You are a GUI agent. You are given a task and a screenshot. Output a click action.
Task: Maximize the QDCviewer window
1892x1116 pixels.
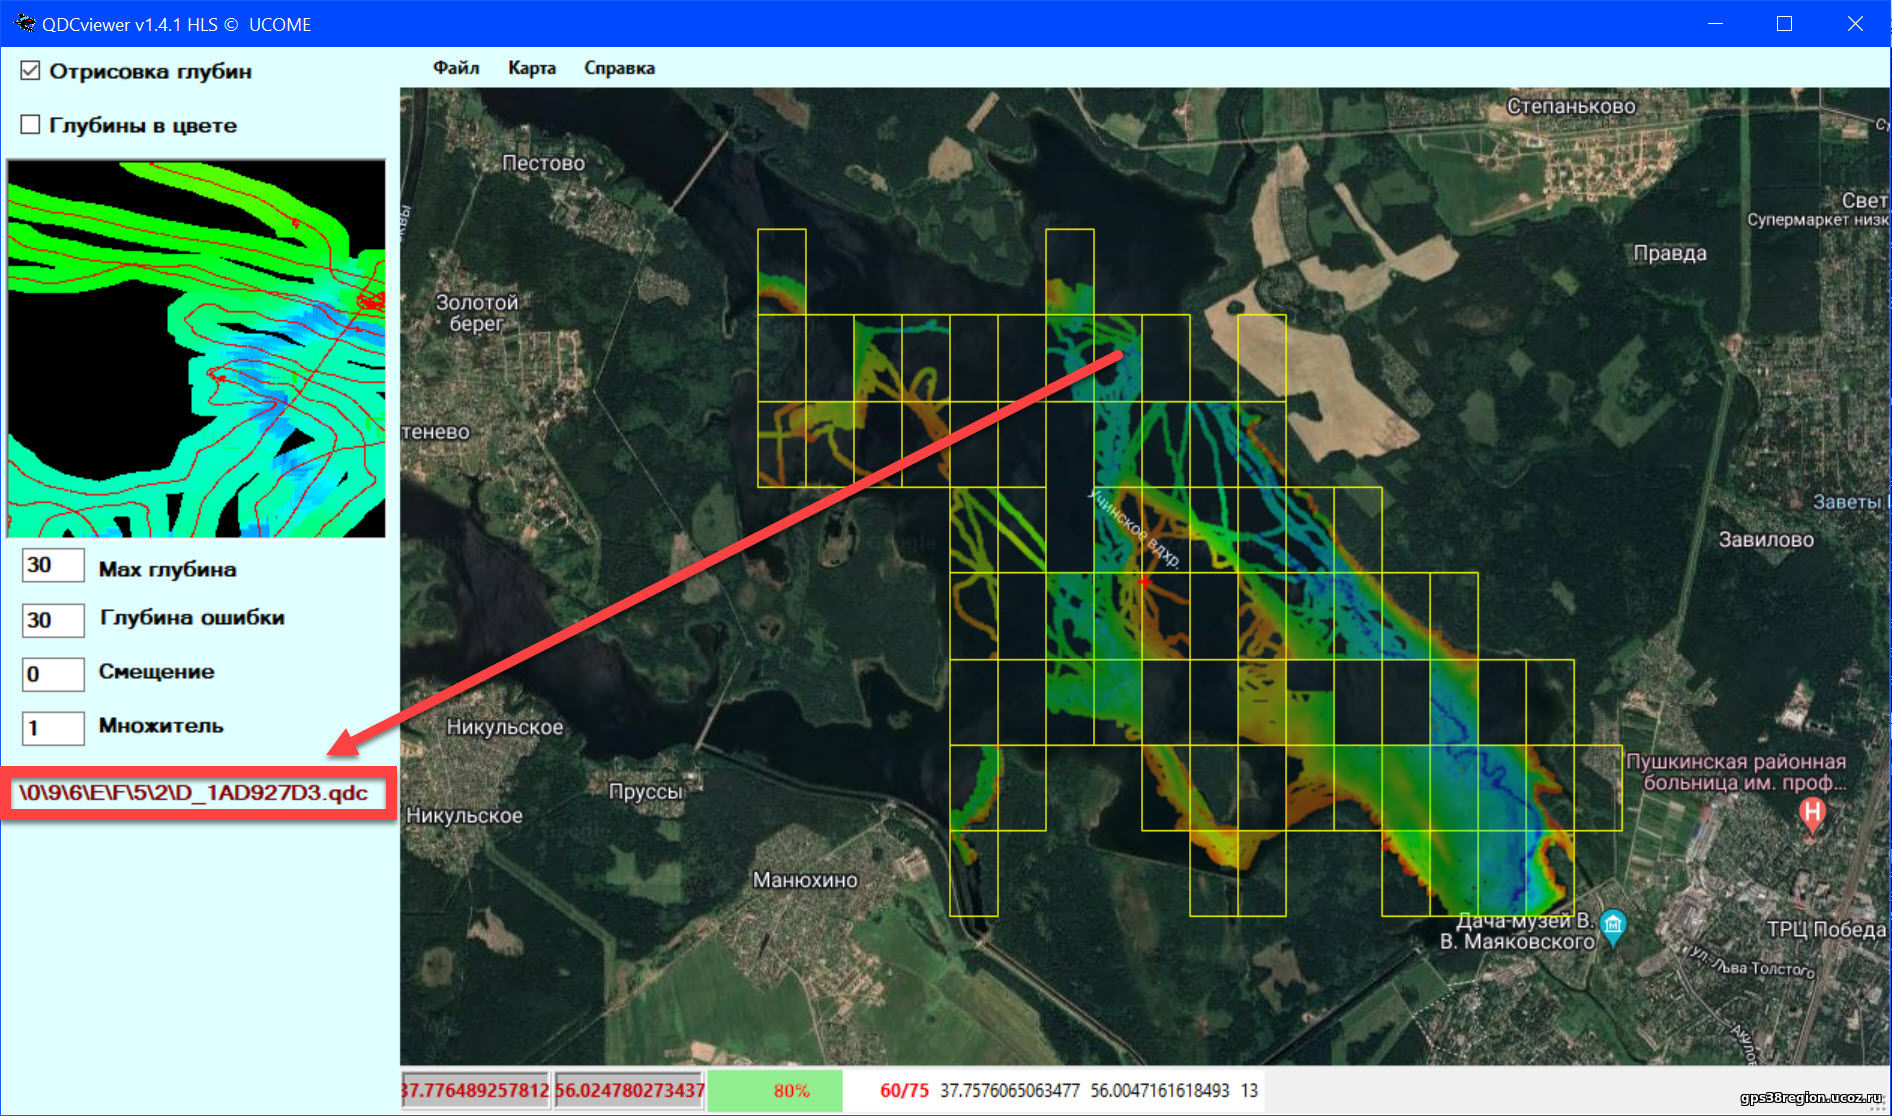point(1784,23)
